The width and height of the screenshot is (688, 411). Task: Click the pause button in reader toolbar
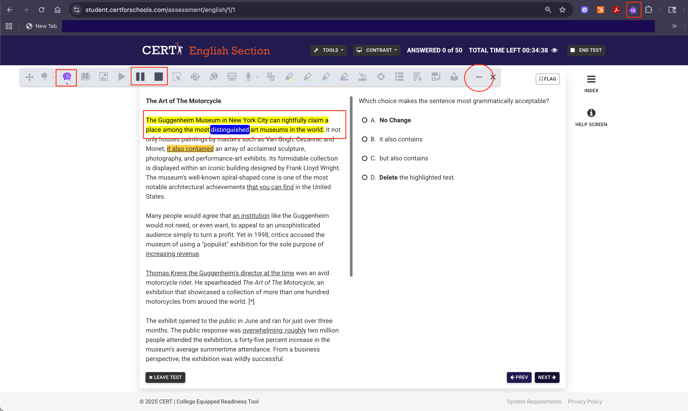pyautogui.click(x=140, y=77)
